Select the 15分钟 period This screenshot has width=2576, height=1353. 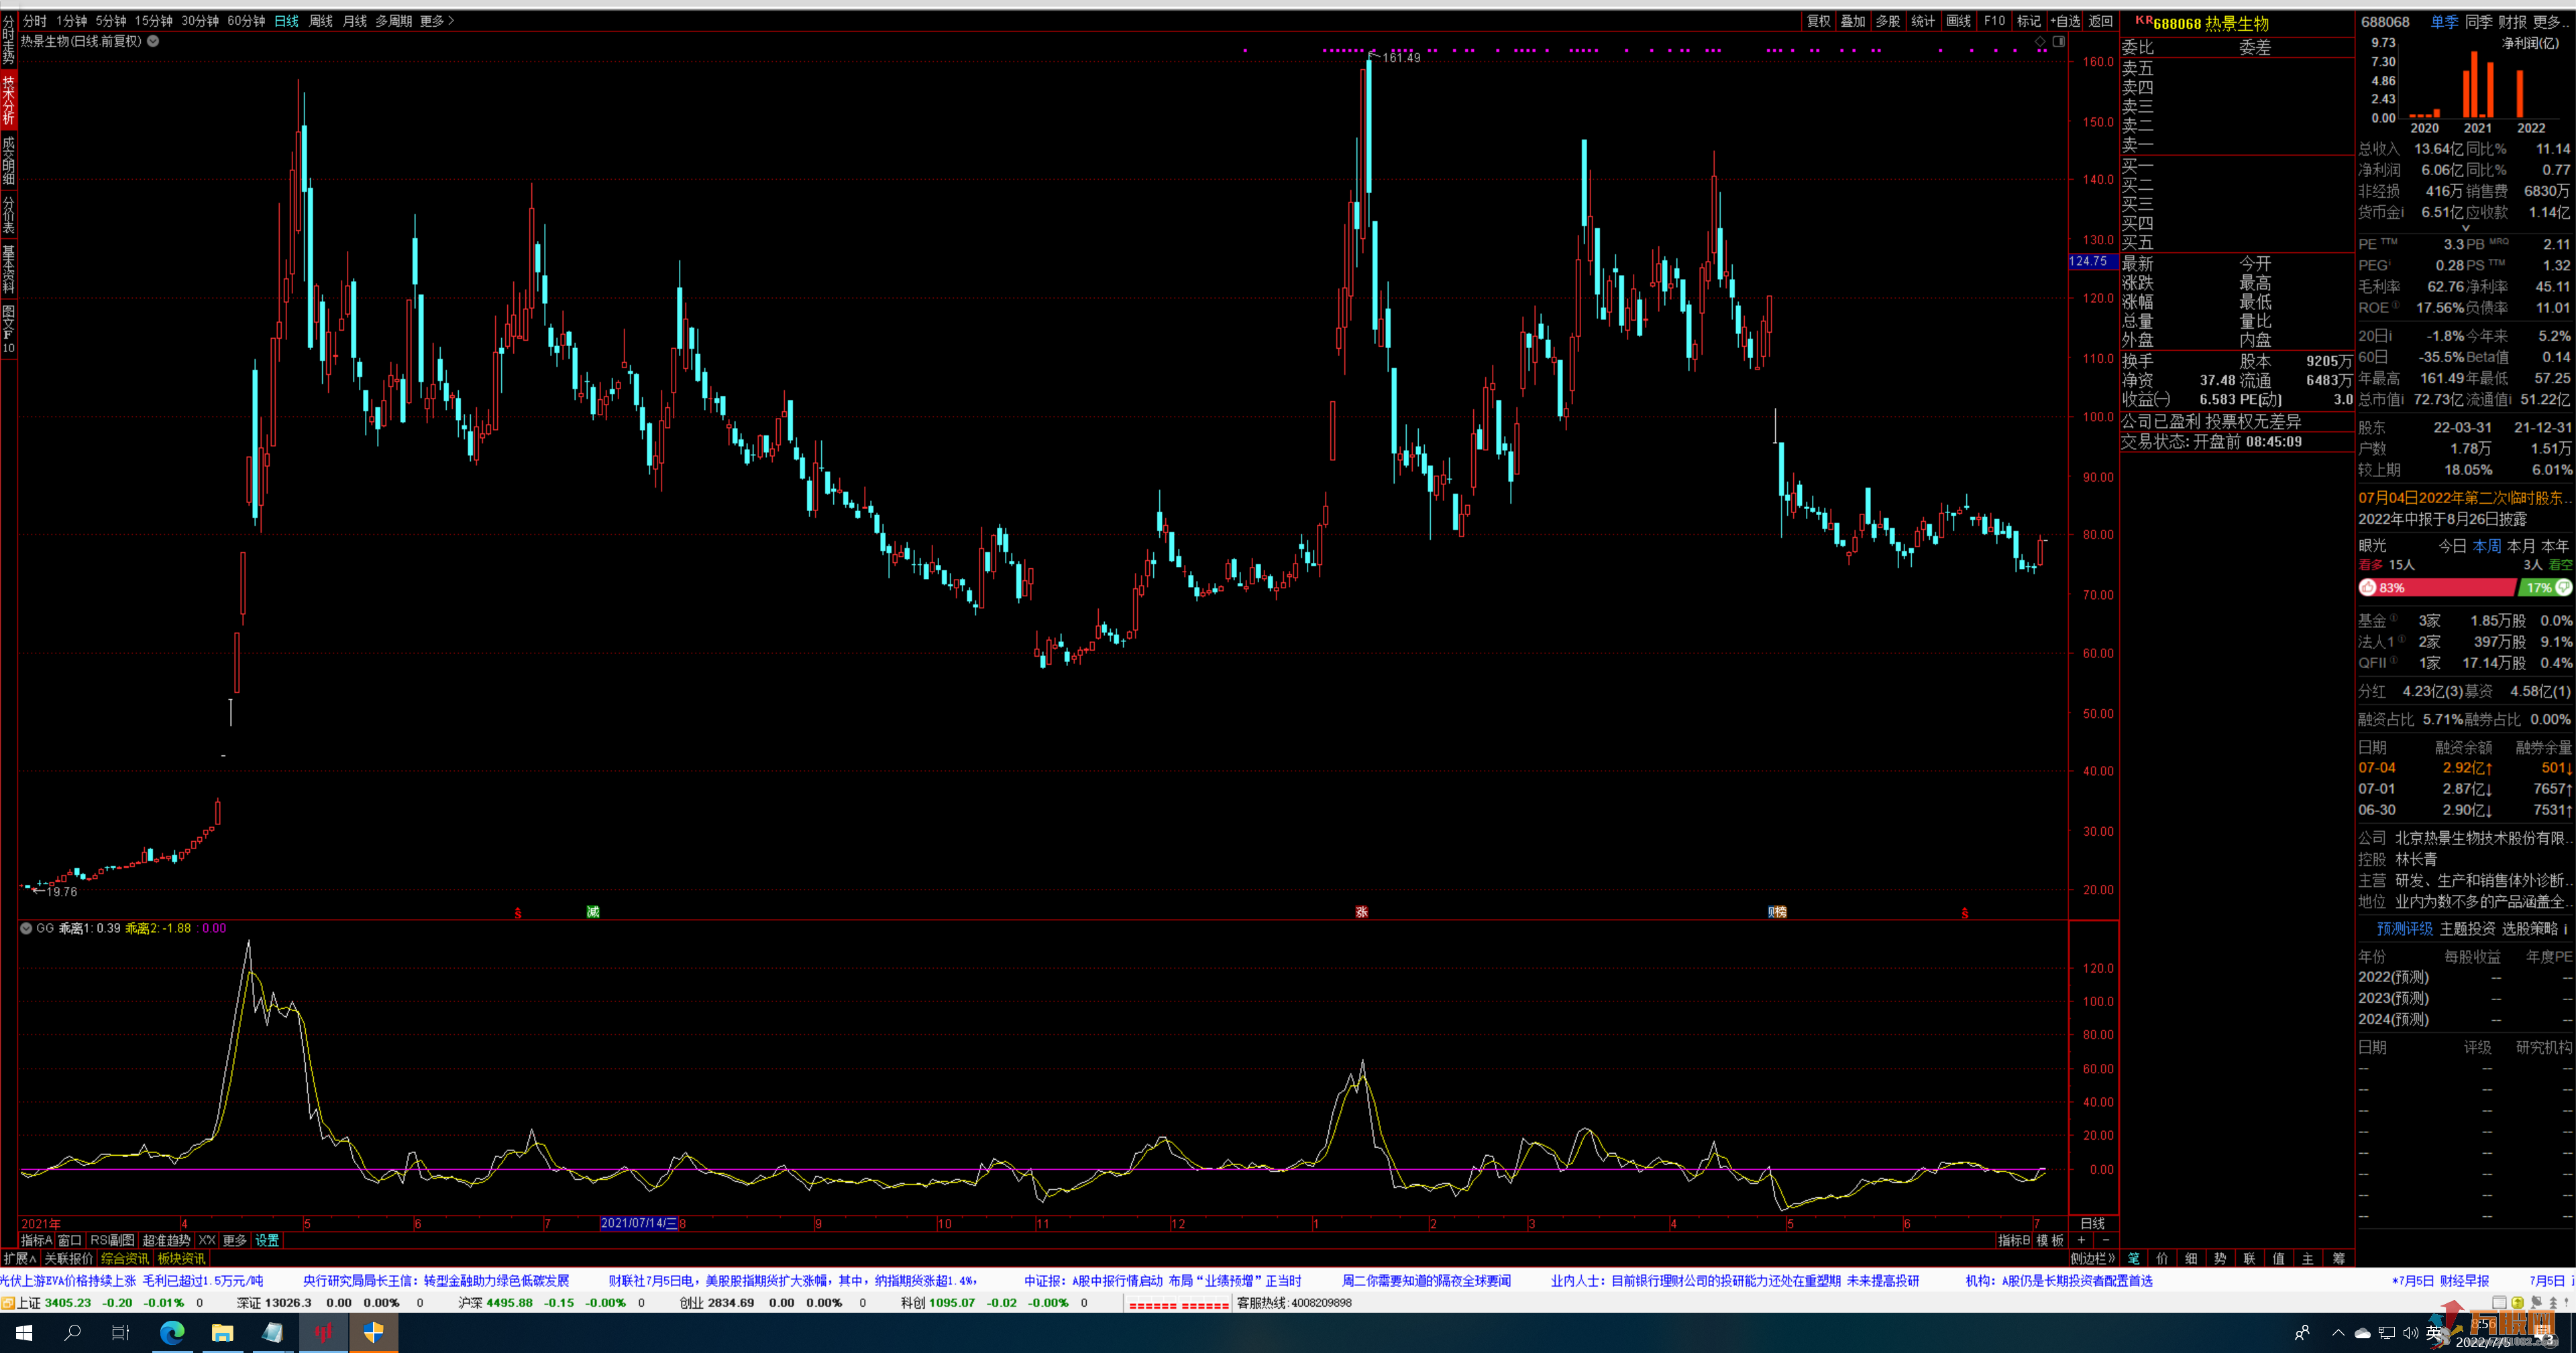[x=154, y=20]
